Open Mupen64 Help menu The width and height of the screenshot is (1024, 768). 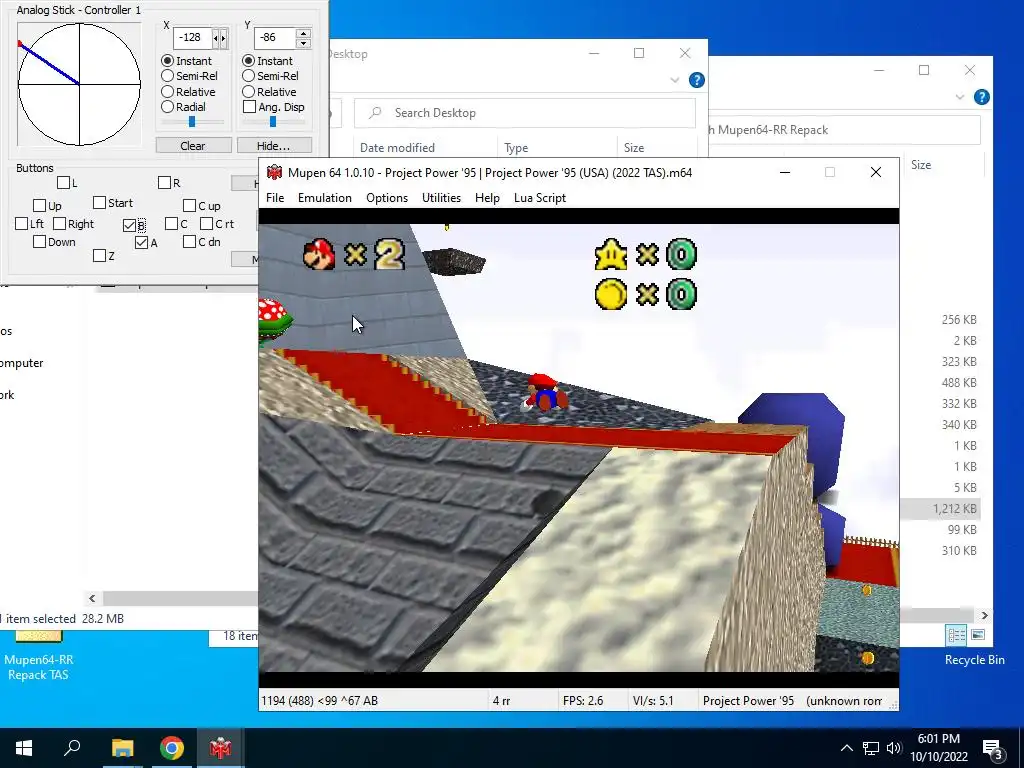pyautogui.click(x=487, y=198)
